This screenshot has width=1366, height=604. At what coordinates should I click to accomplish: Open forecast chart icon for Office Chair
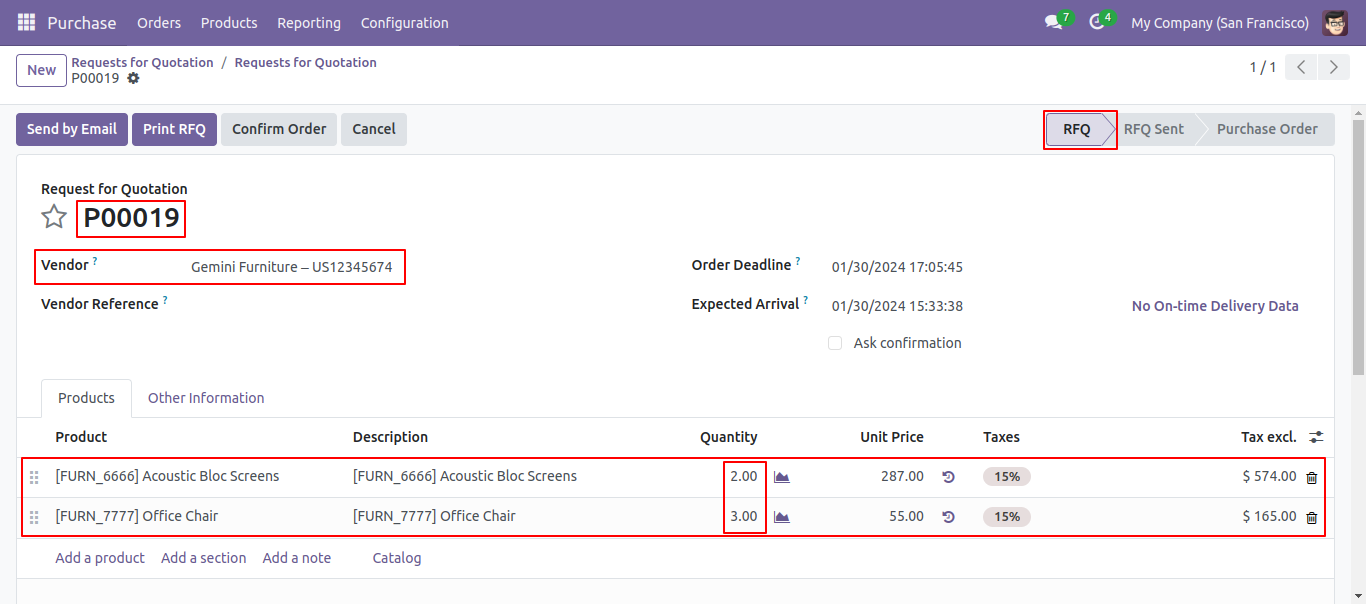(x=782, y=517)
